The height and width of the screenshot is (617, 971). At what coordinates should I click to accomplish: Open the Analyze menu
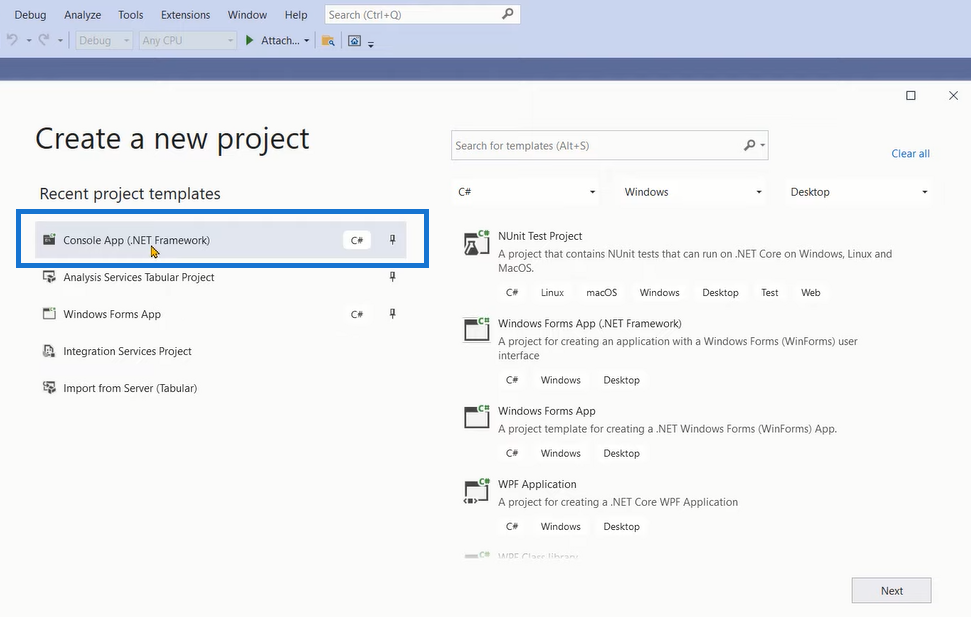click(82, 14)
